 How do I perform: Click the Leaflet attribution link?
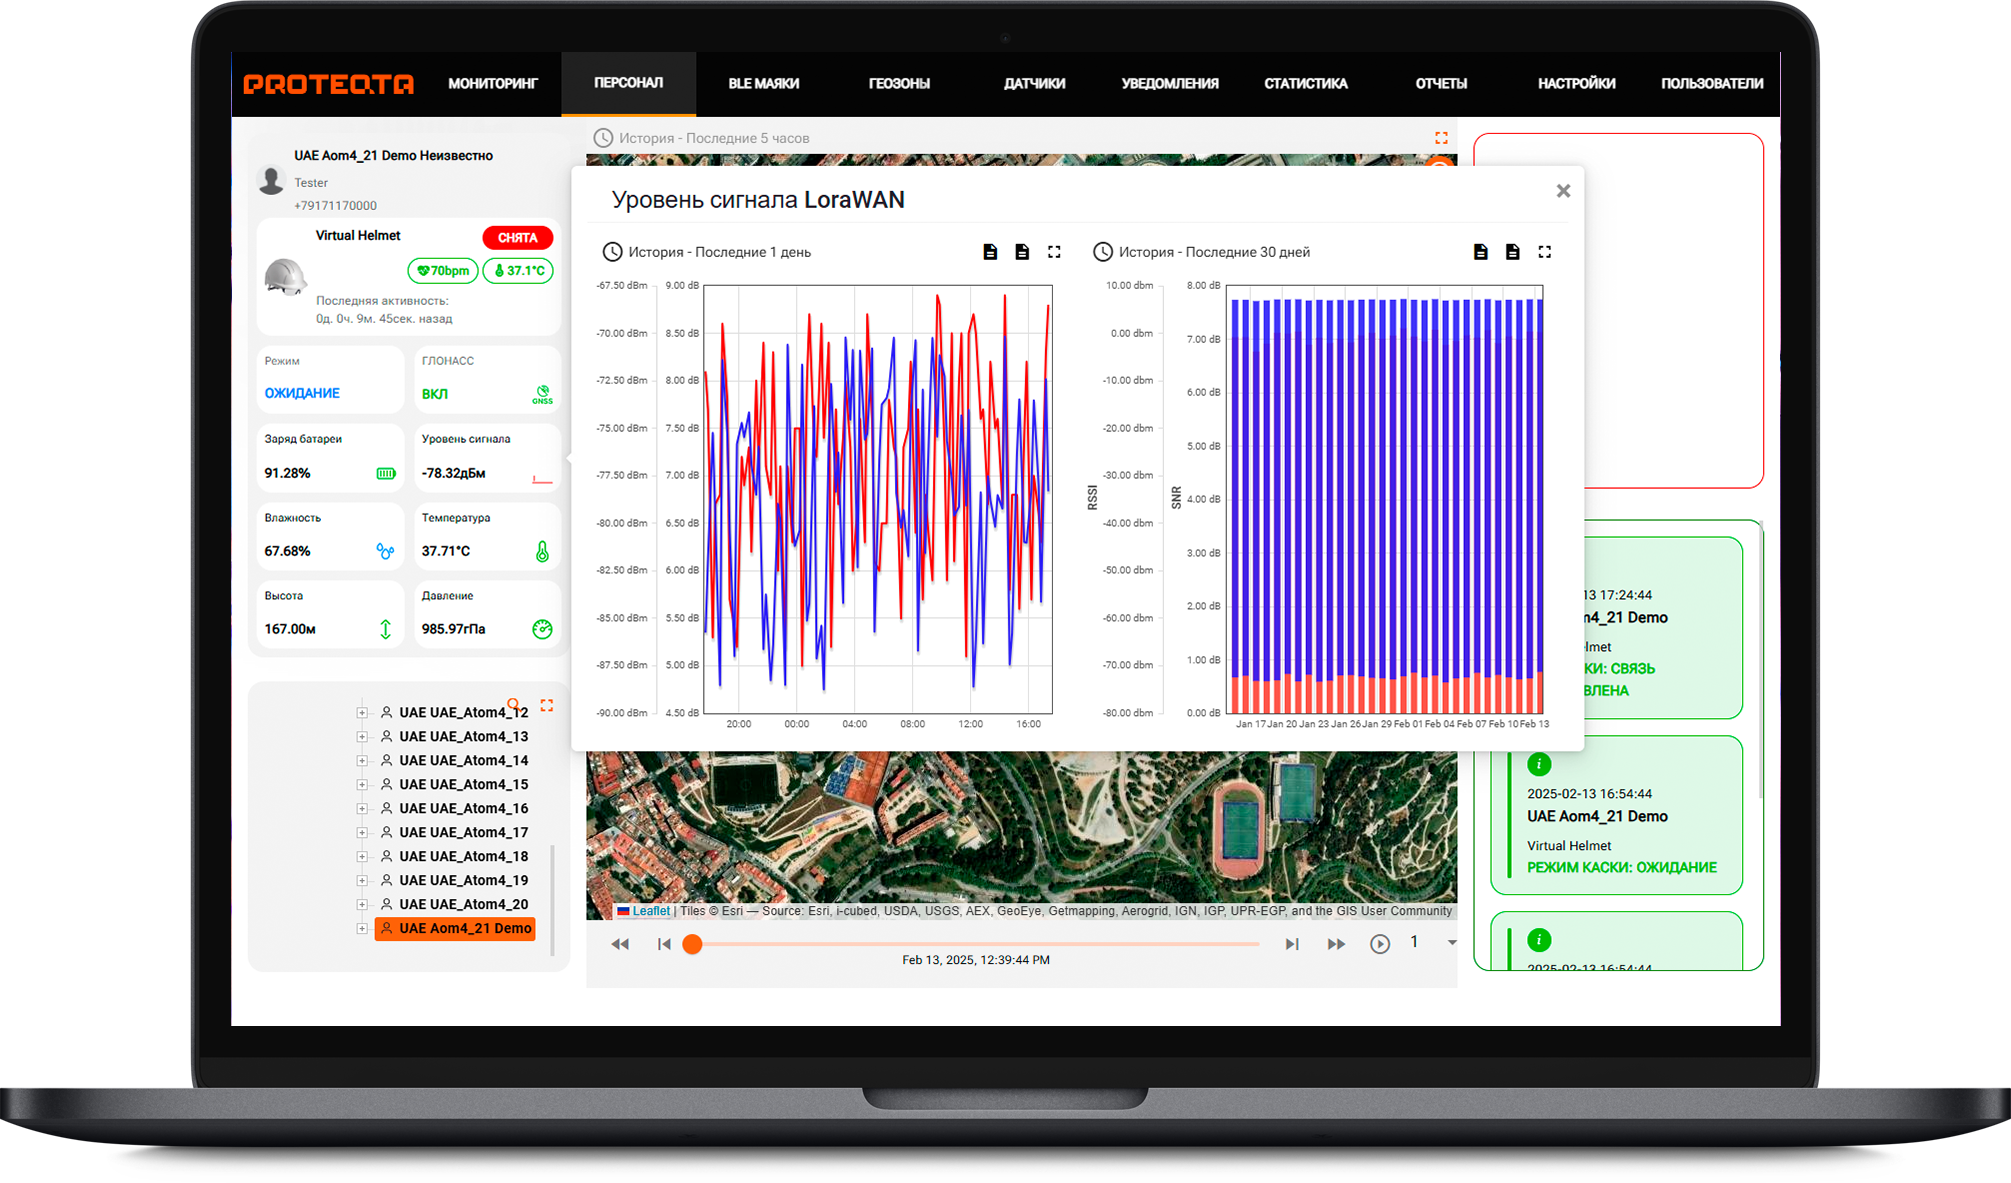coord(651,911)
